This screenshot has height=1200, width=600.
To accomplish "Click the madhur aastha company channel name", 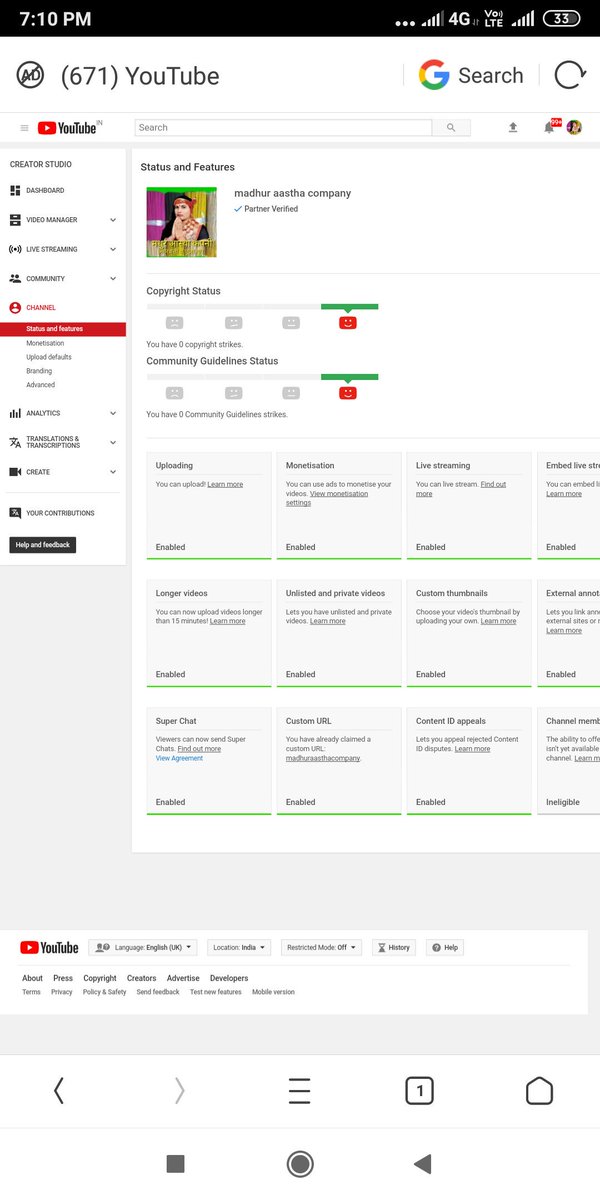I will (x=292, y=193).
